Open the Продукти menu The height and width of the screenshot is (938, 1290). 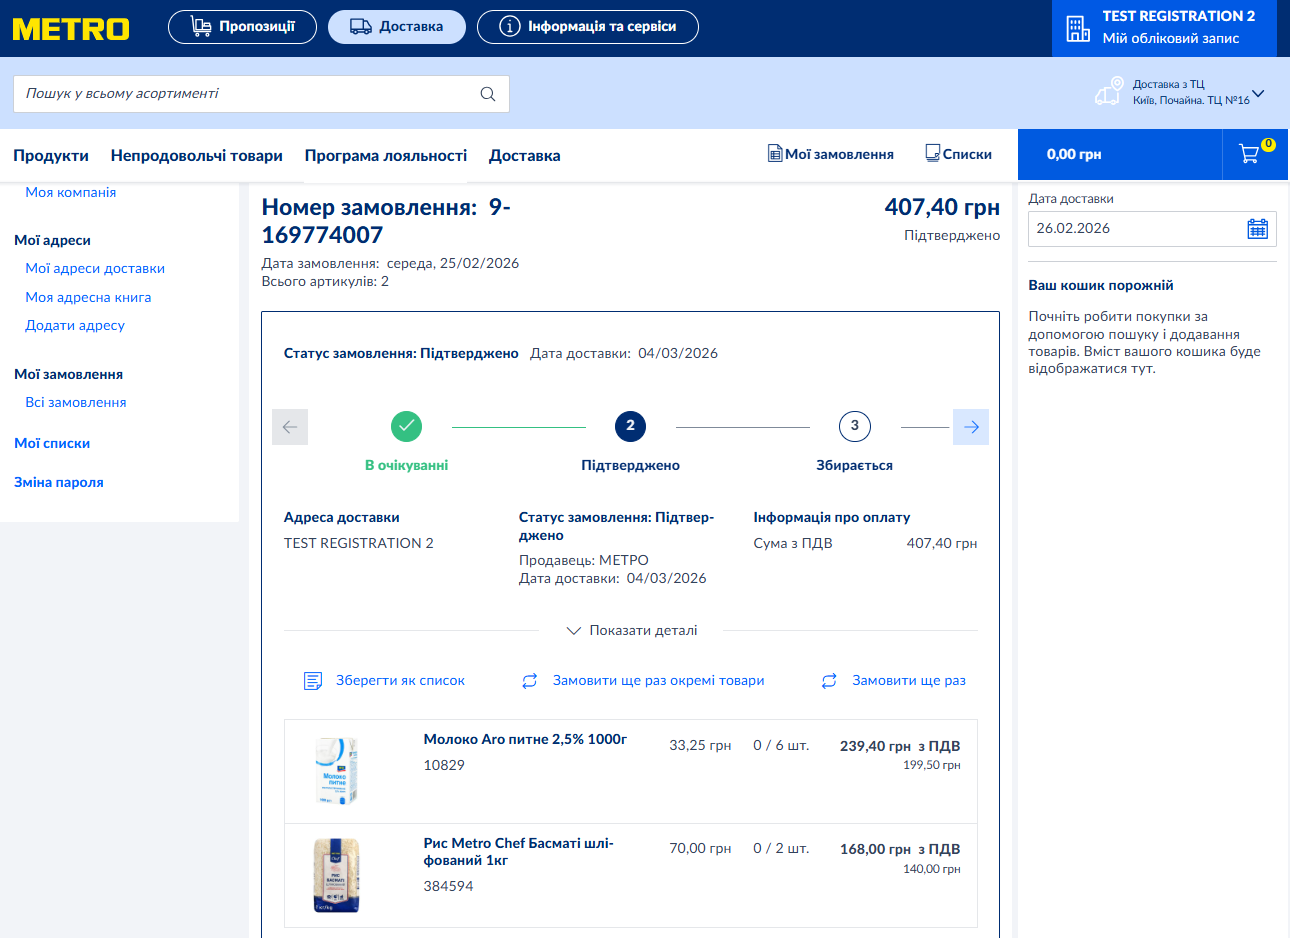pyautogui.click(x=51, y=156)
